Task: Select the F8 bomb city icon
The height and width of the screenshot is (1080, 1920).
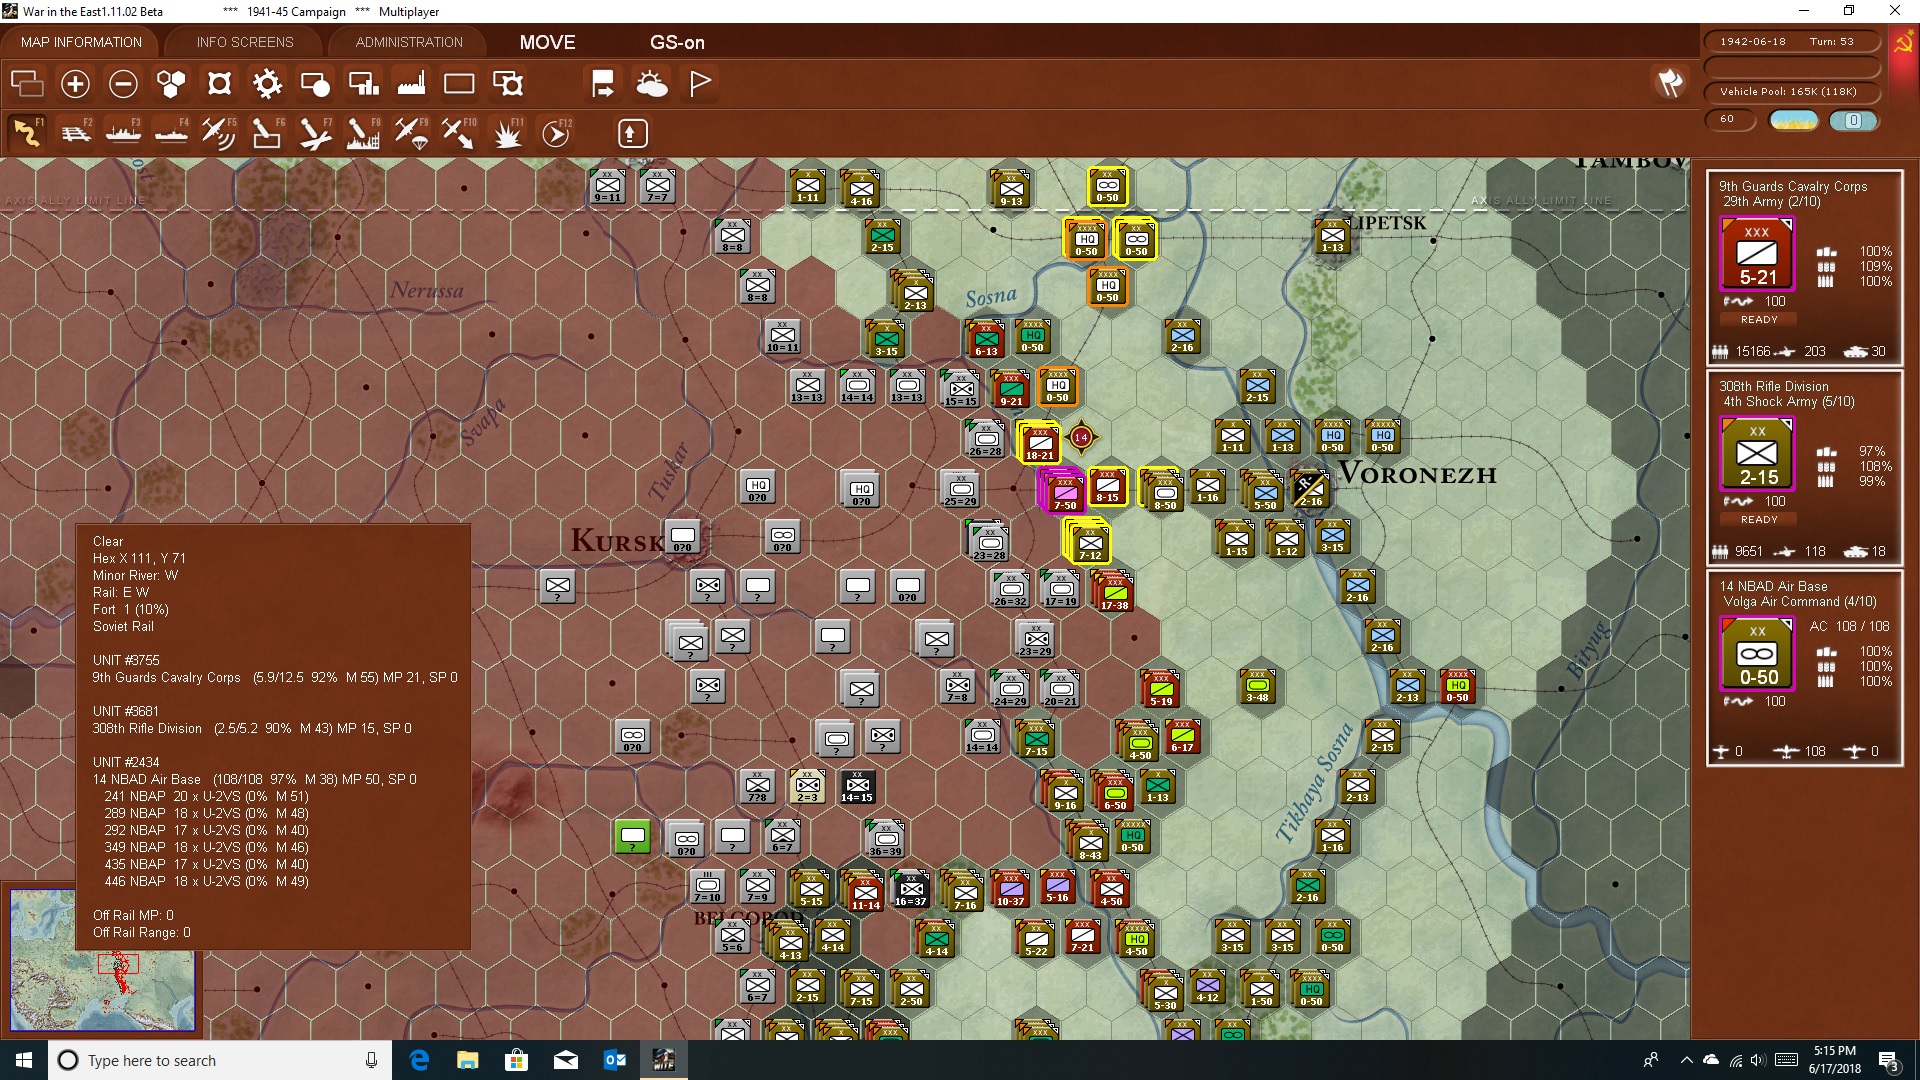Action: 363,132
